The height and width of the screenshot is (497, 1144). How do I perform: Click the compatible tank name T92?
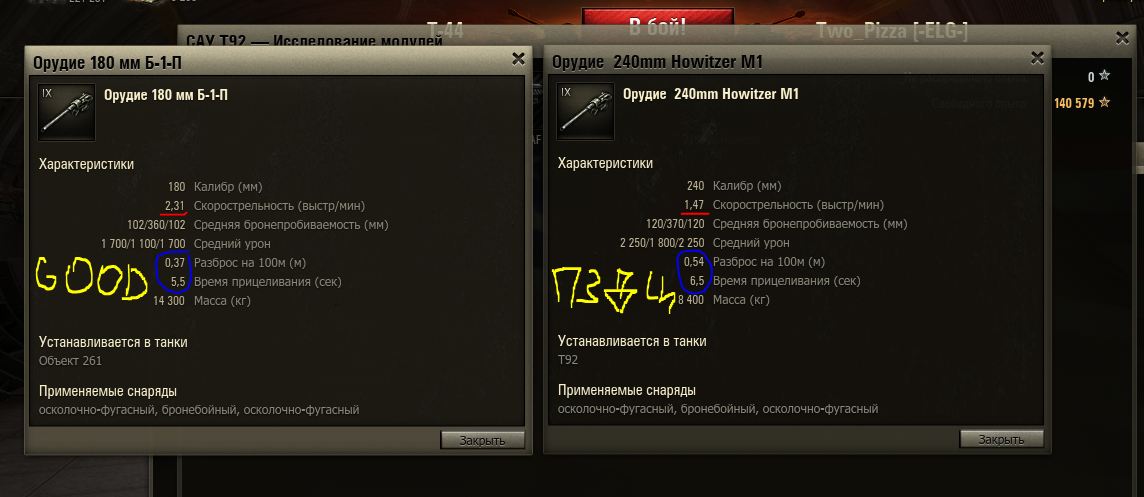[568, 360]
